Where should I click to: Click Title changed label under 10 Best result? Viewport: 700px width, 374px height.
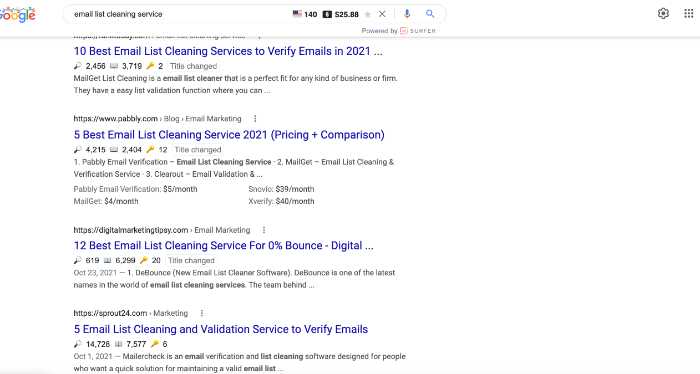tap(193, 66)
